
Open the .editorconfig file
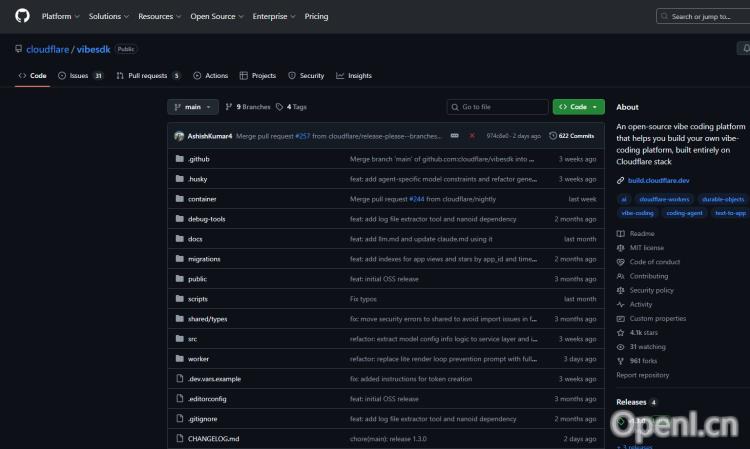tap(207, 399)
